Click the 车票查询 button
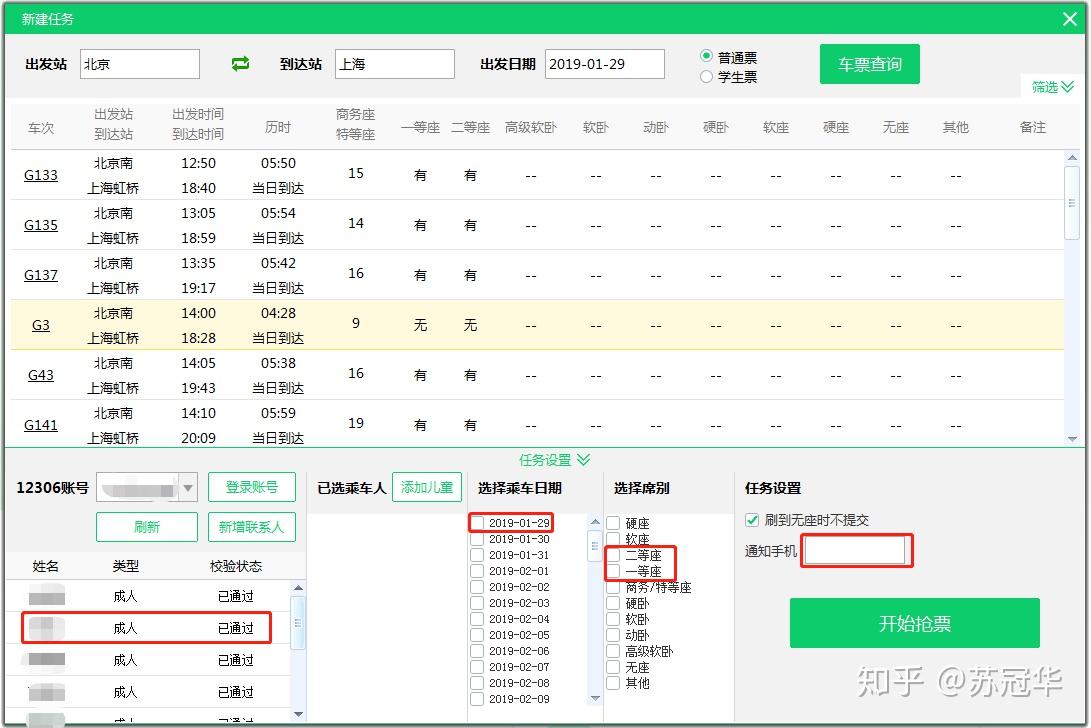Screen dimensions: 1091x728 point(870,64)
